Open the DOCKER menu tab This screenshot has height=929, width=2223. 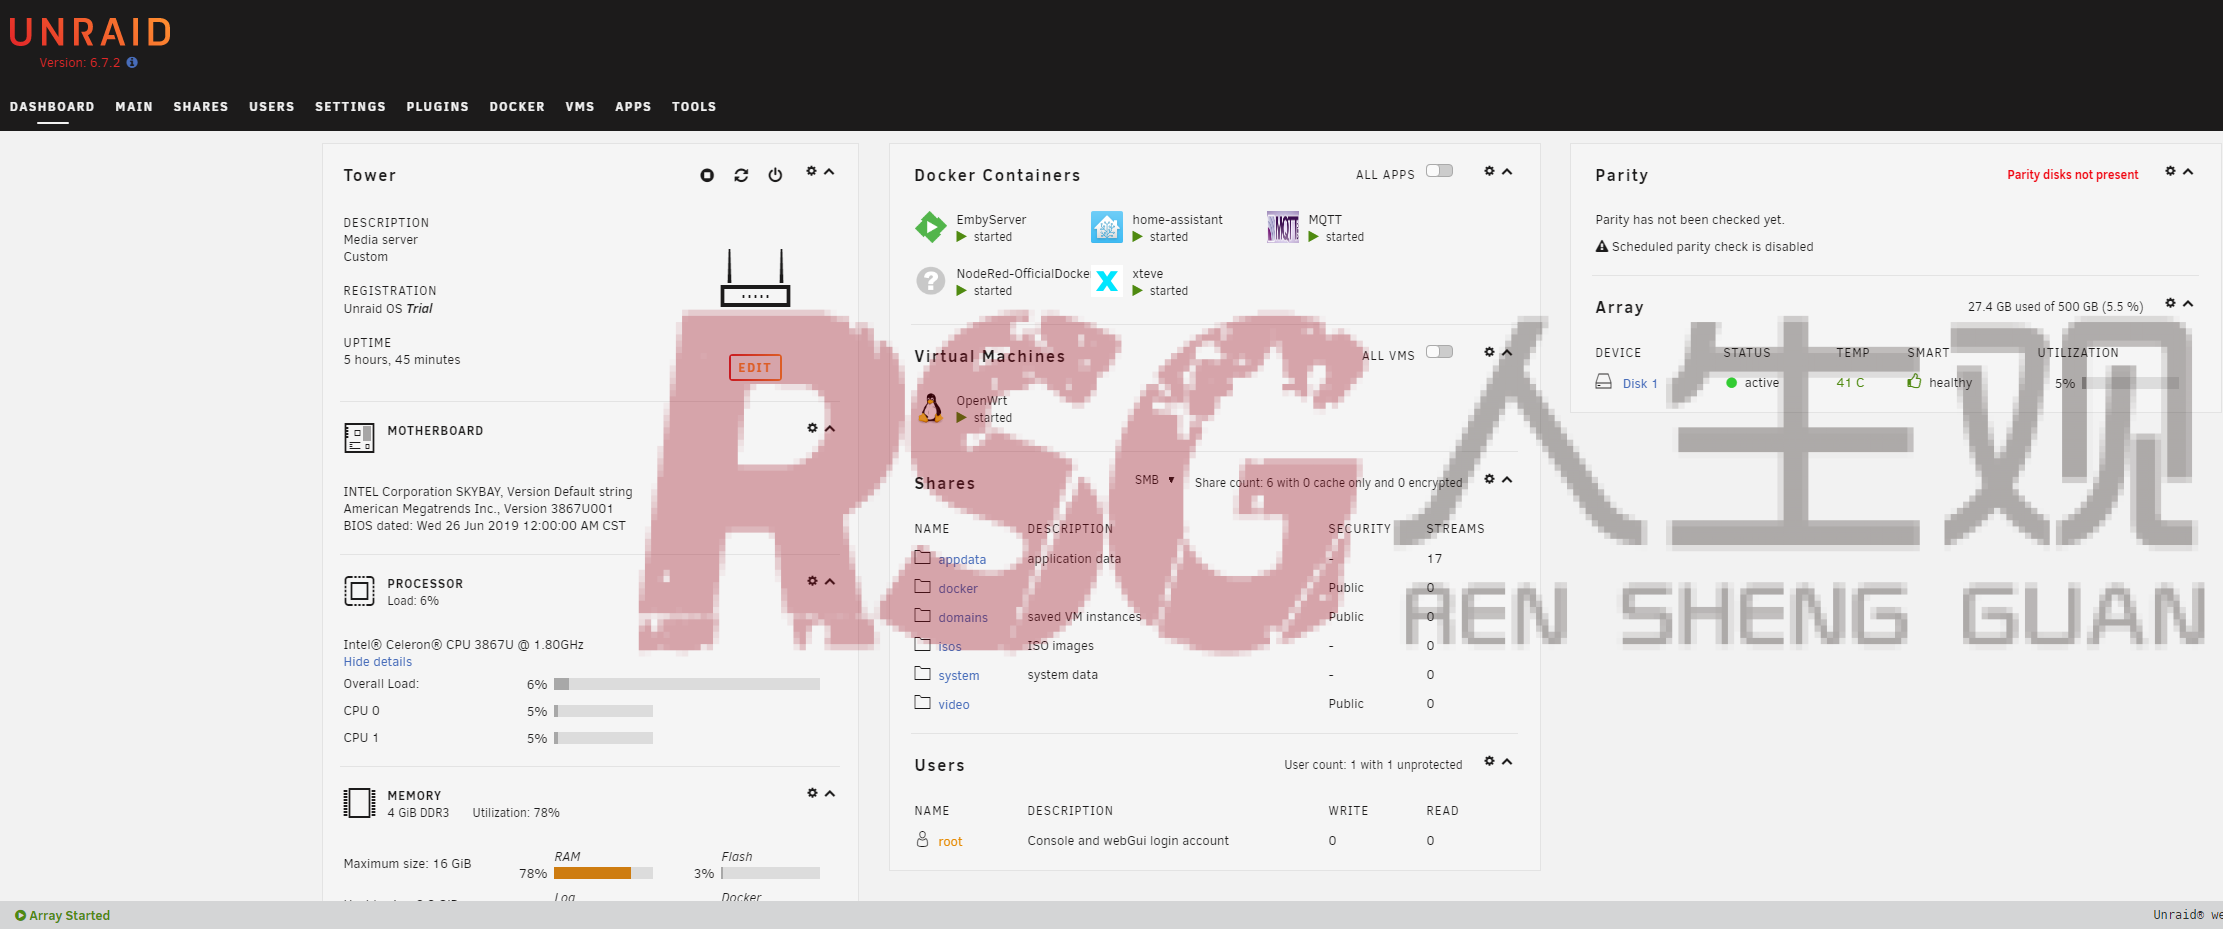[517, 107]
